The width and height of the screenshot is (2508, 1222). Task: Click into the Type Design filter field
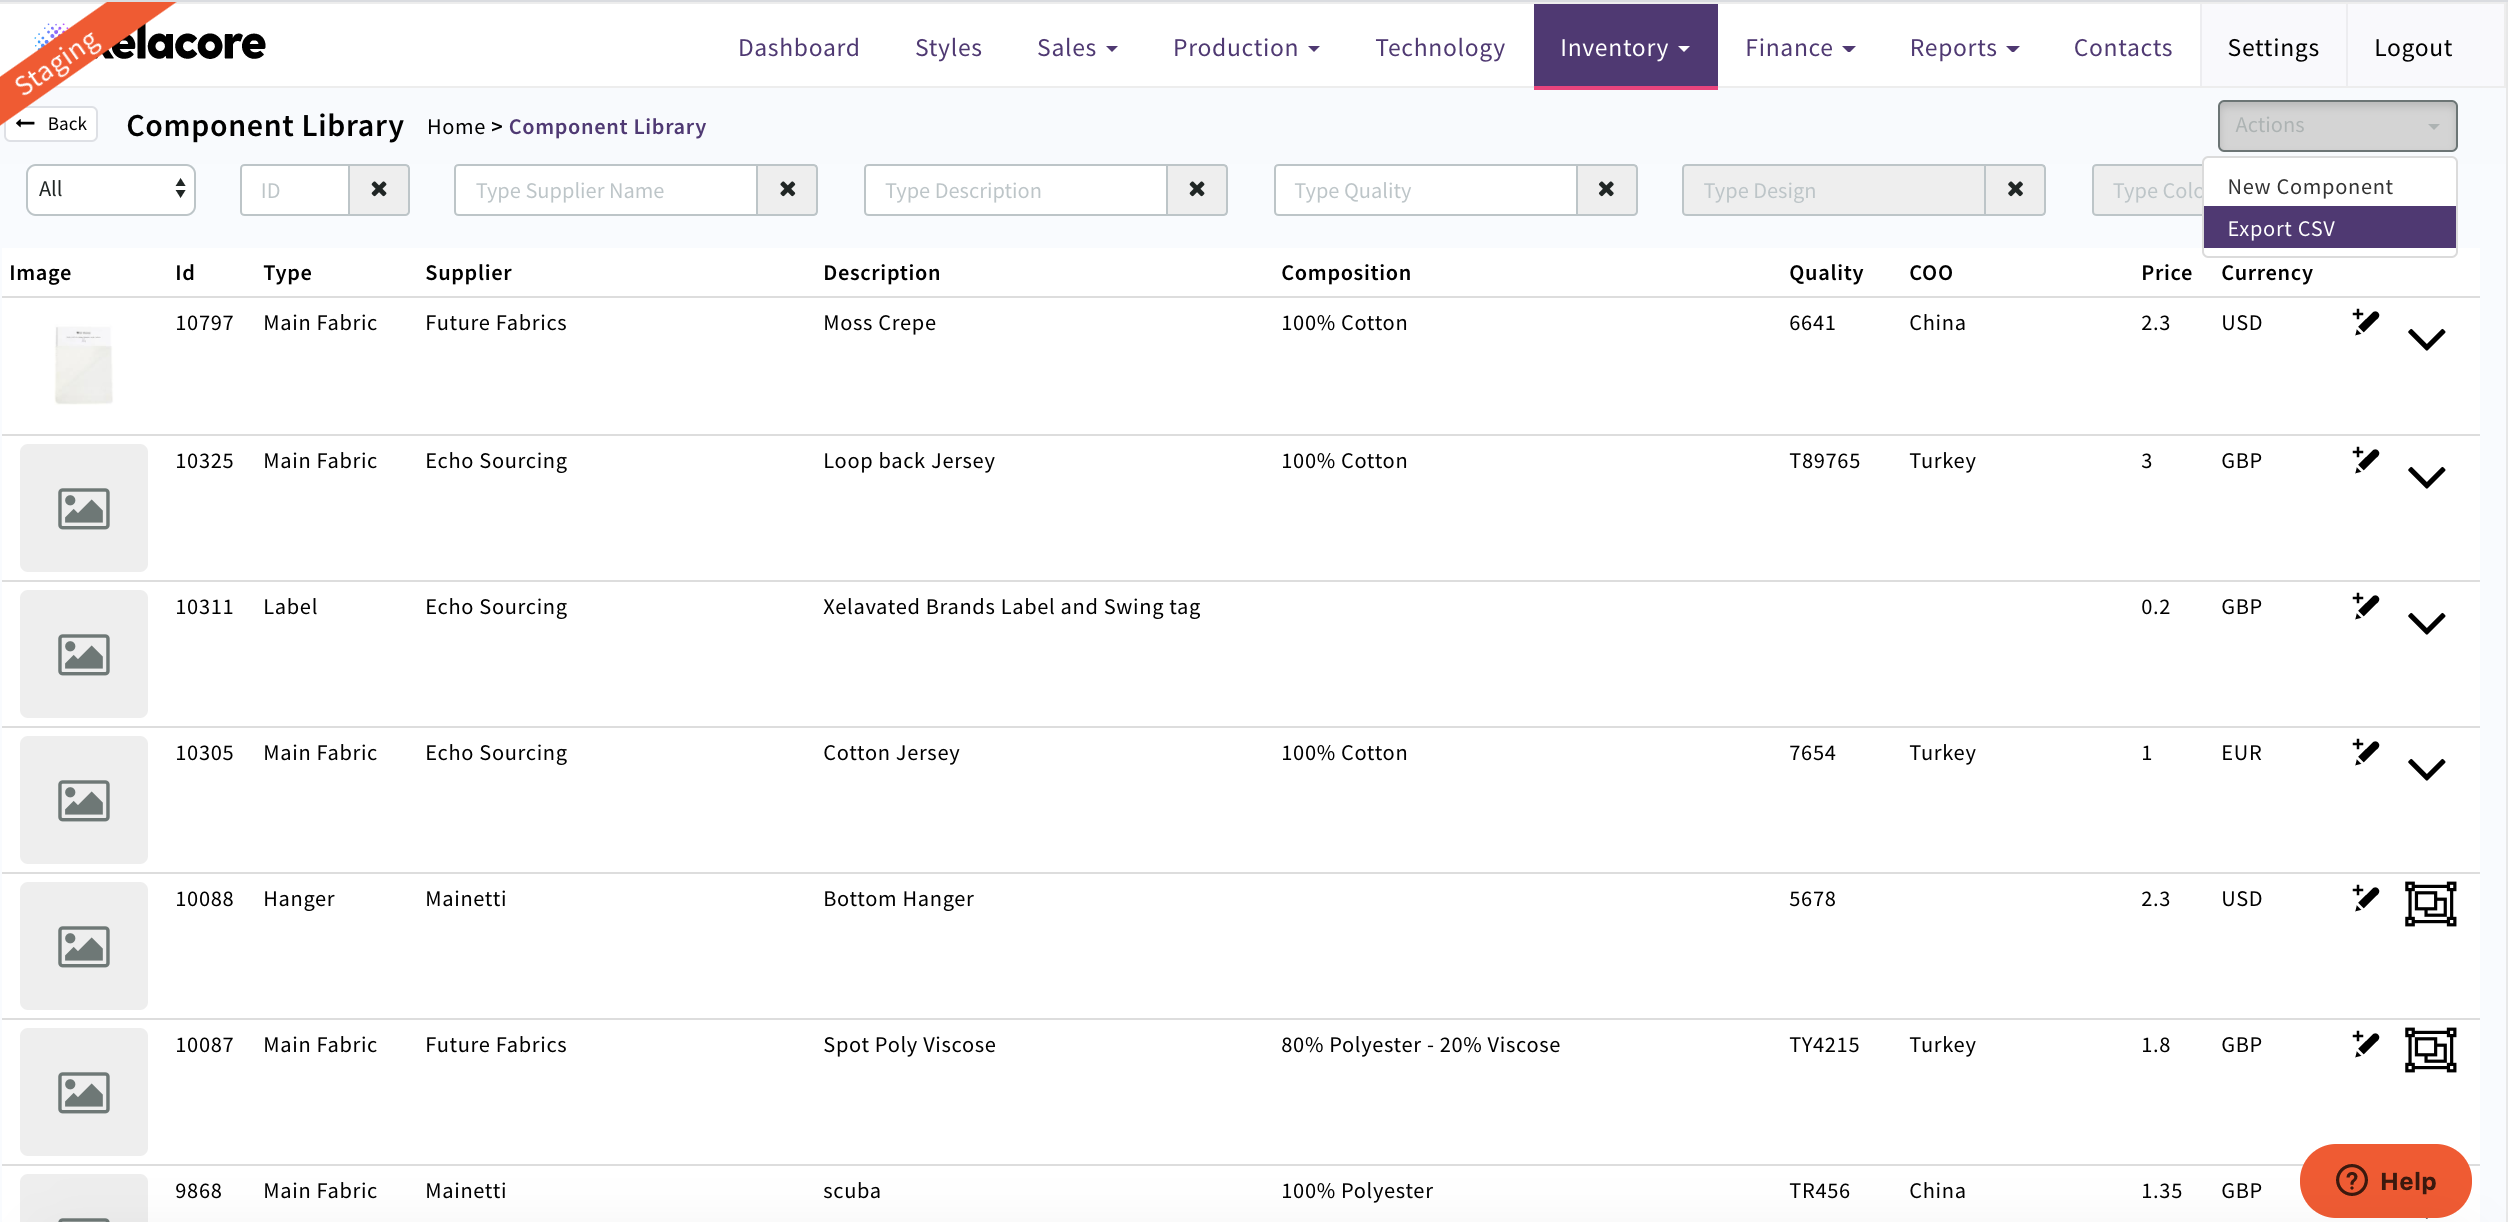[1833, 190]
